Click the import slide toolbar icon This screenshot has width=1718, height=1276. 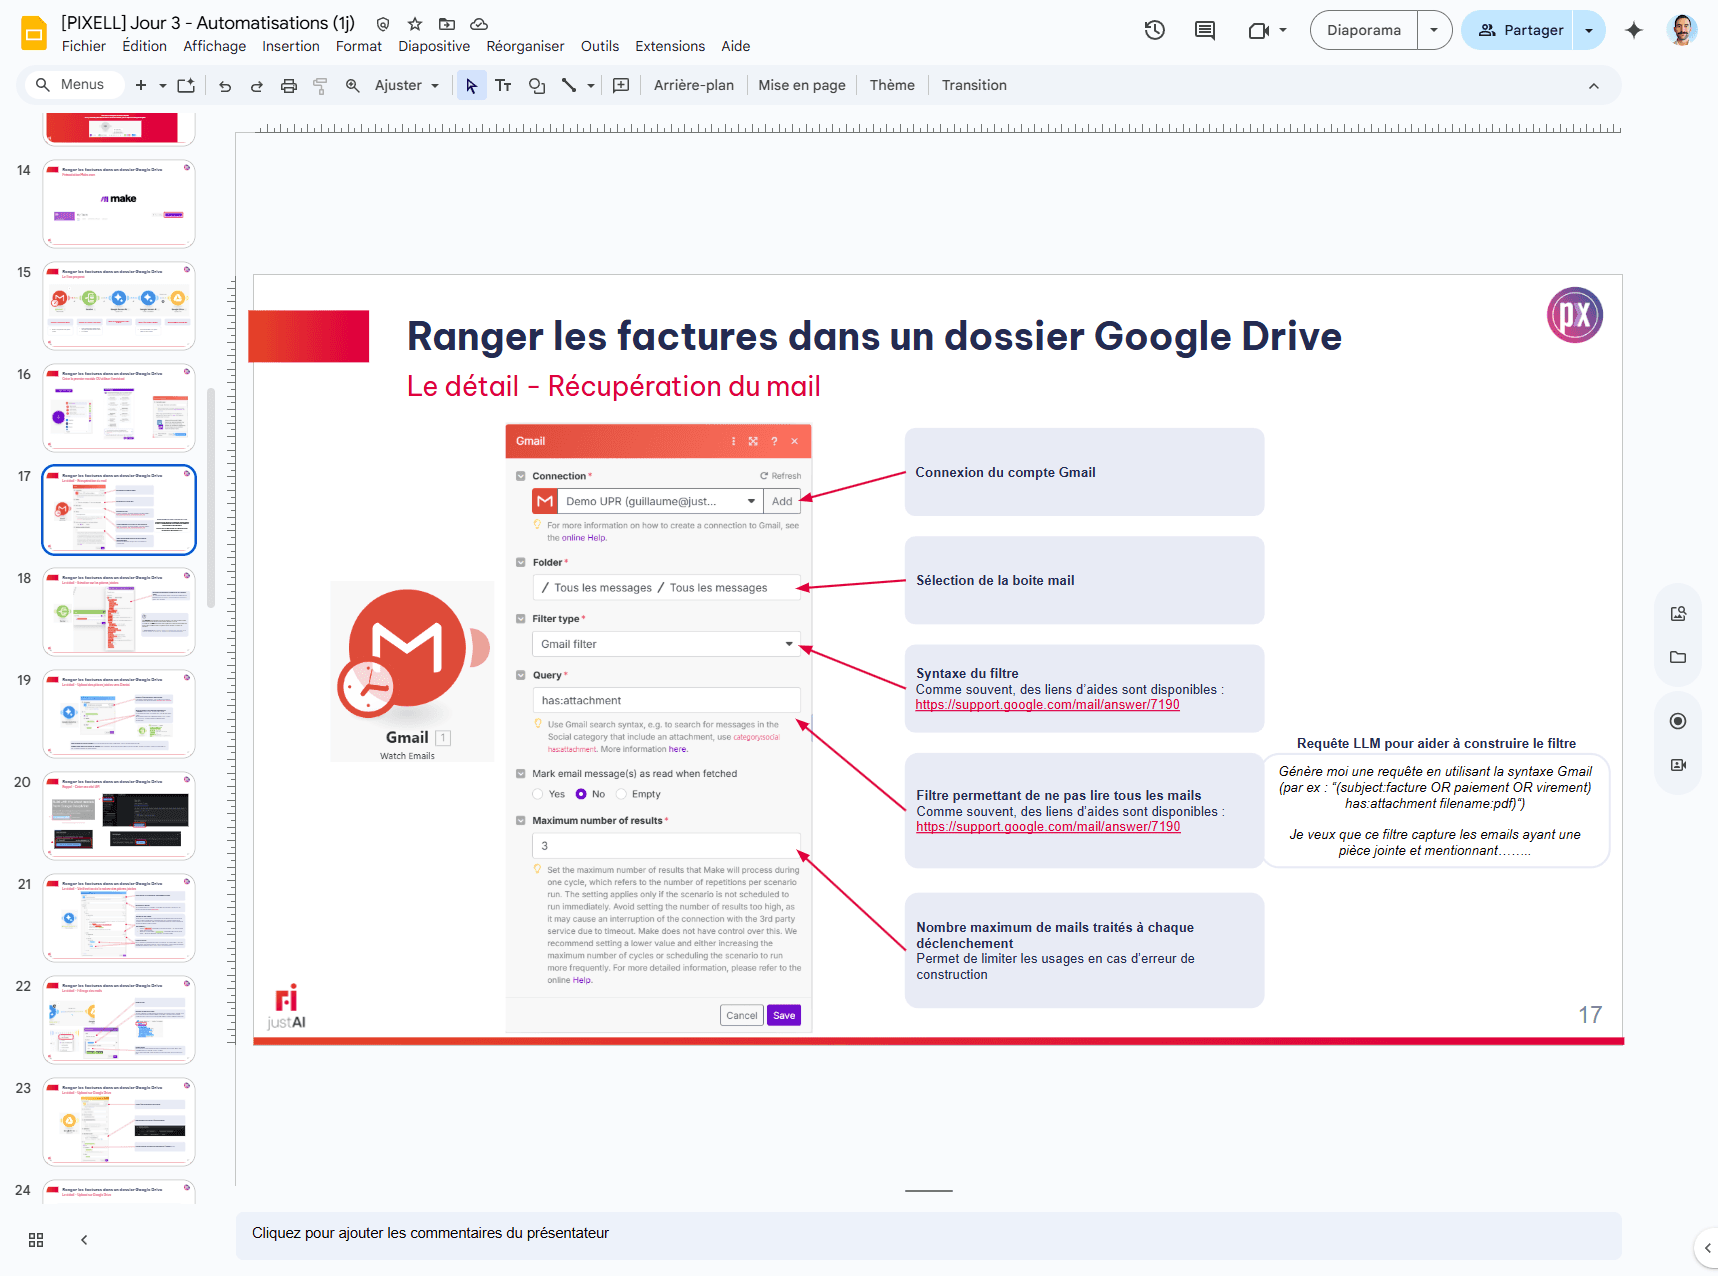pos(186,85)
